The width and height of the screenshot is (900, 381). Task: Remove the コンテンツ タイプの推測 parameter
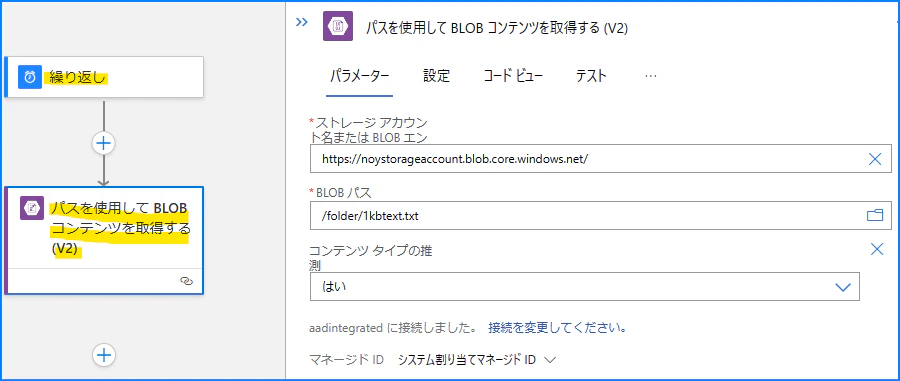click(x=877, y=249)
